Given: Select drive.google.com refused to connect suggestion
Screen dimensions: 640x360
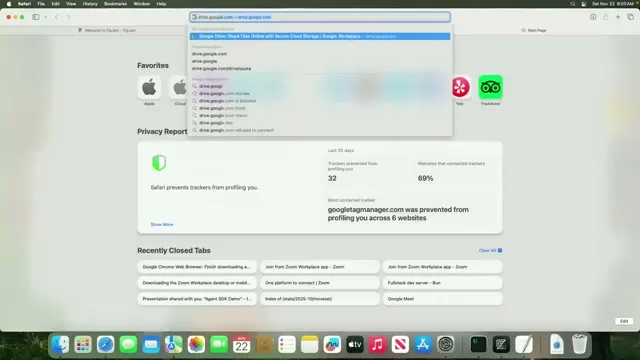Looking at the screenshot, I should tap(320, 130).
